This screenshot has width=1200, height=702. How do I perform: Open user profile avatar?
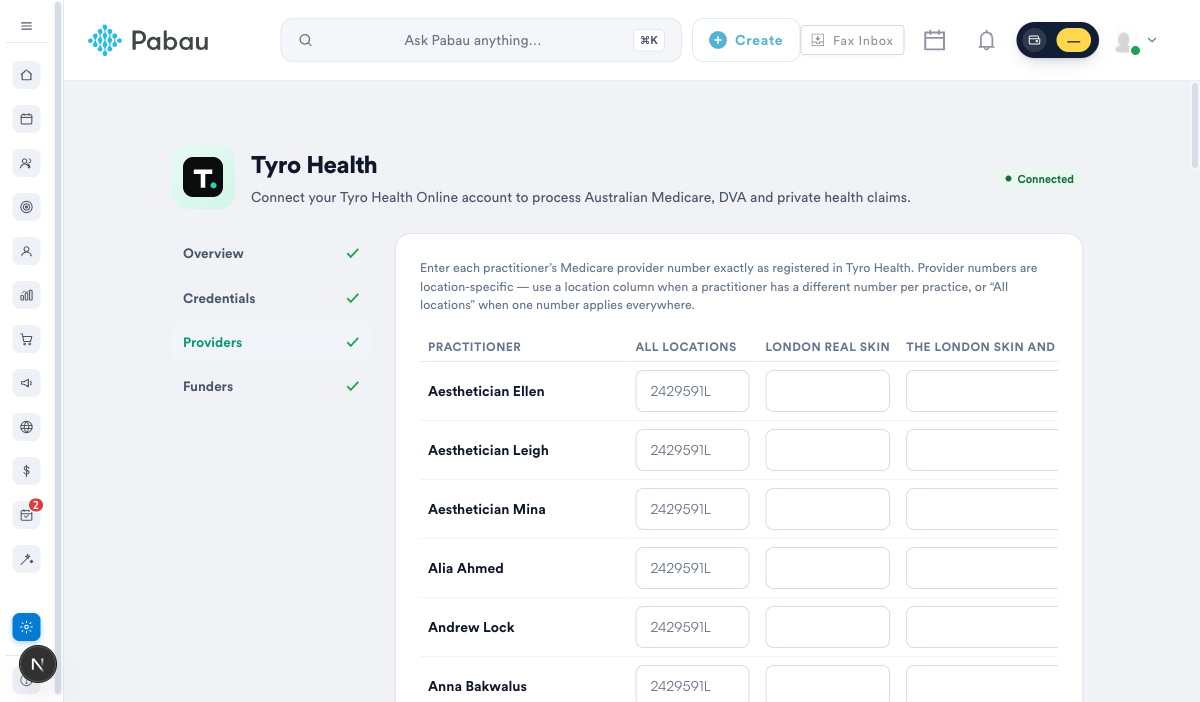click(x=1125, y=41)
